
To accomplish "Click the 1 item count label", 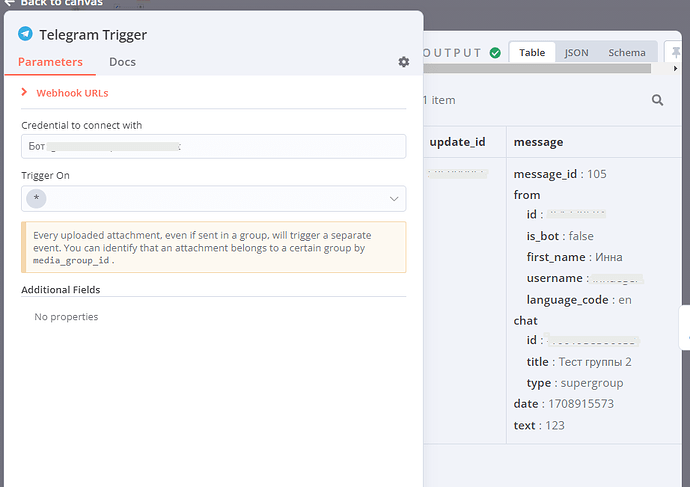I will (439, 100).
